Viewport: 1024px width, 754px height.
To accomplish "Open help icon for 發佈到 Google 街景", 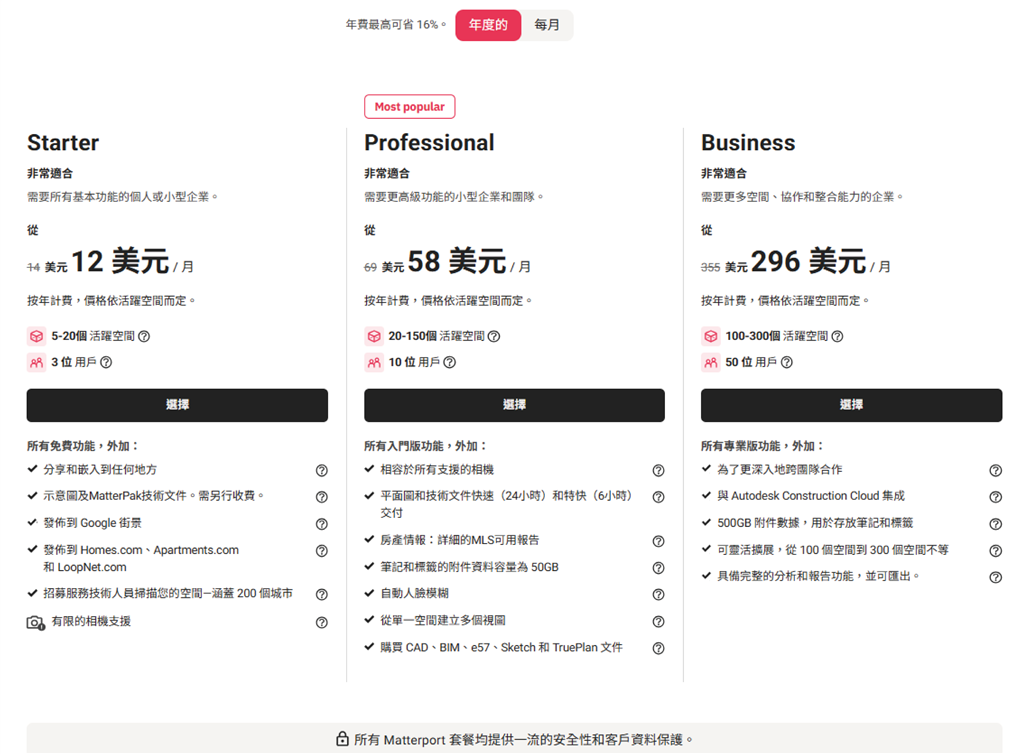I will pos(322,524).
